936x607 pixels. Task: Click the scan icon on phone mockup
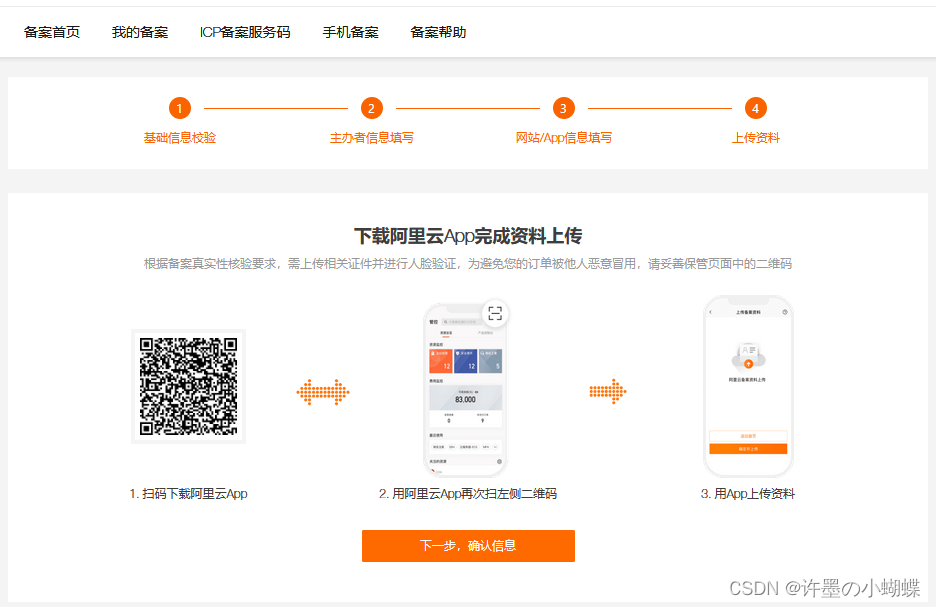coord(495,313)
